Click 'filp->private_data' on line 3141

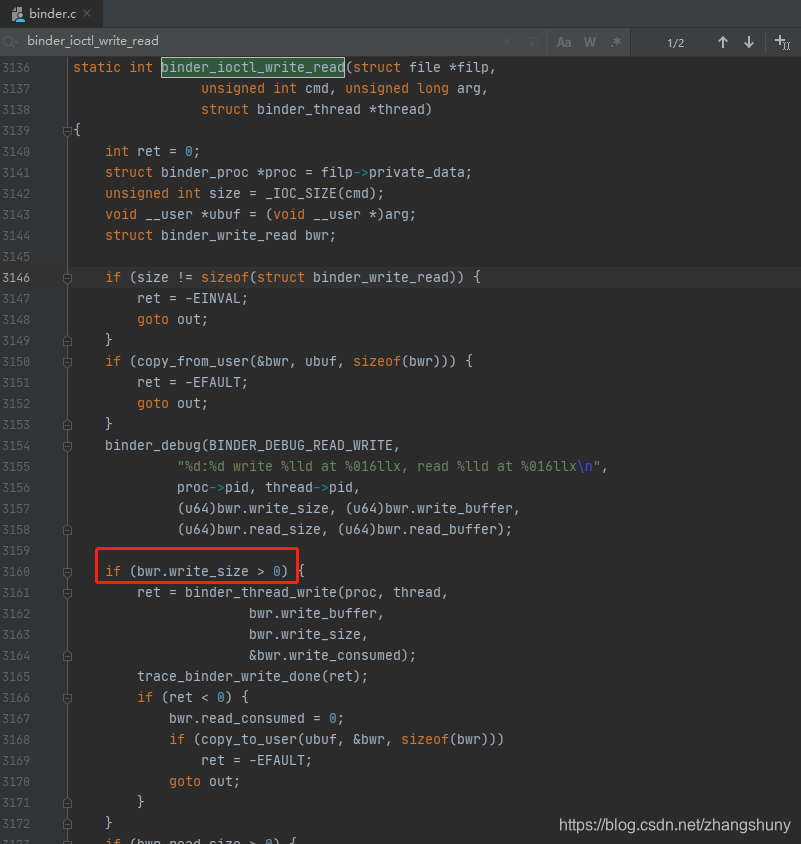(395, 172)
